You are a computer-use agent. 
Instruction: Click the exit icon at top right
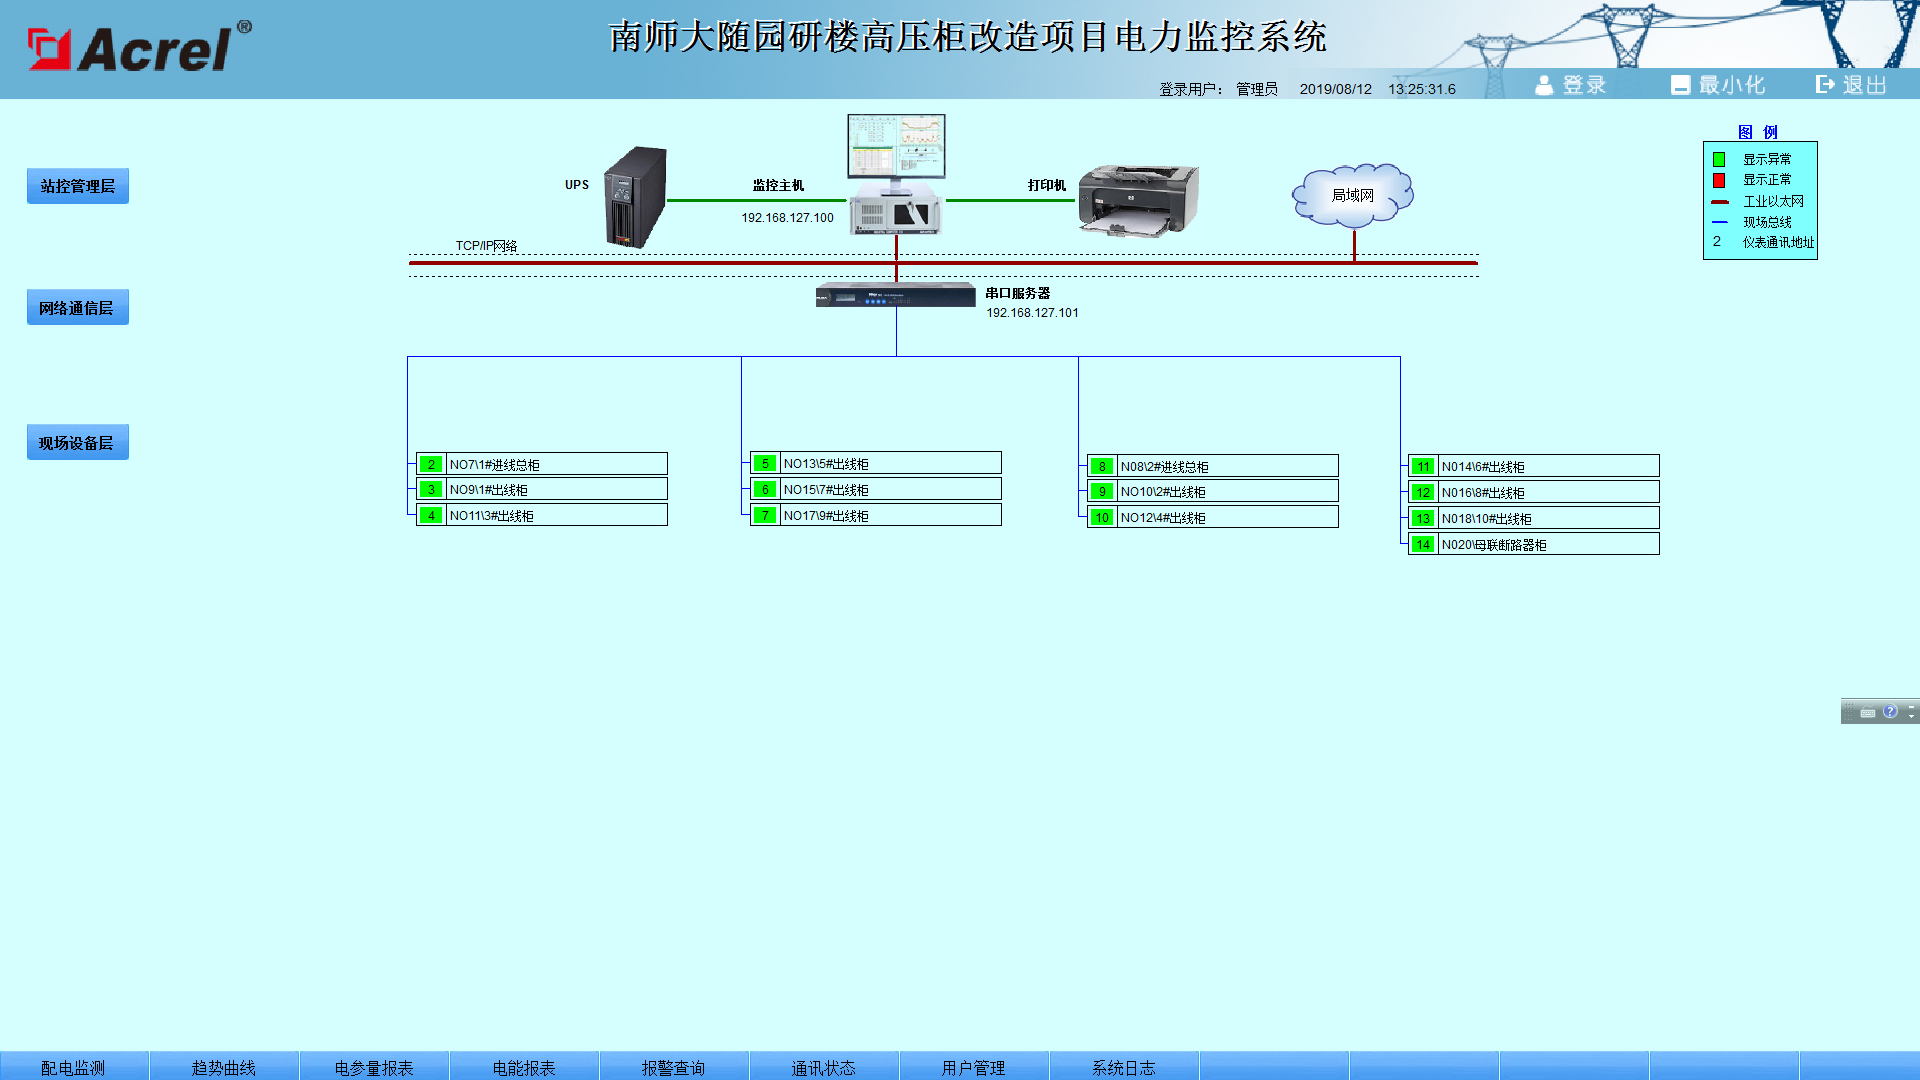tap(1825, 85)
